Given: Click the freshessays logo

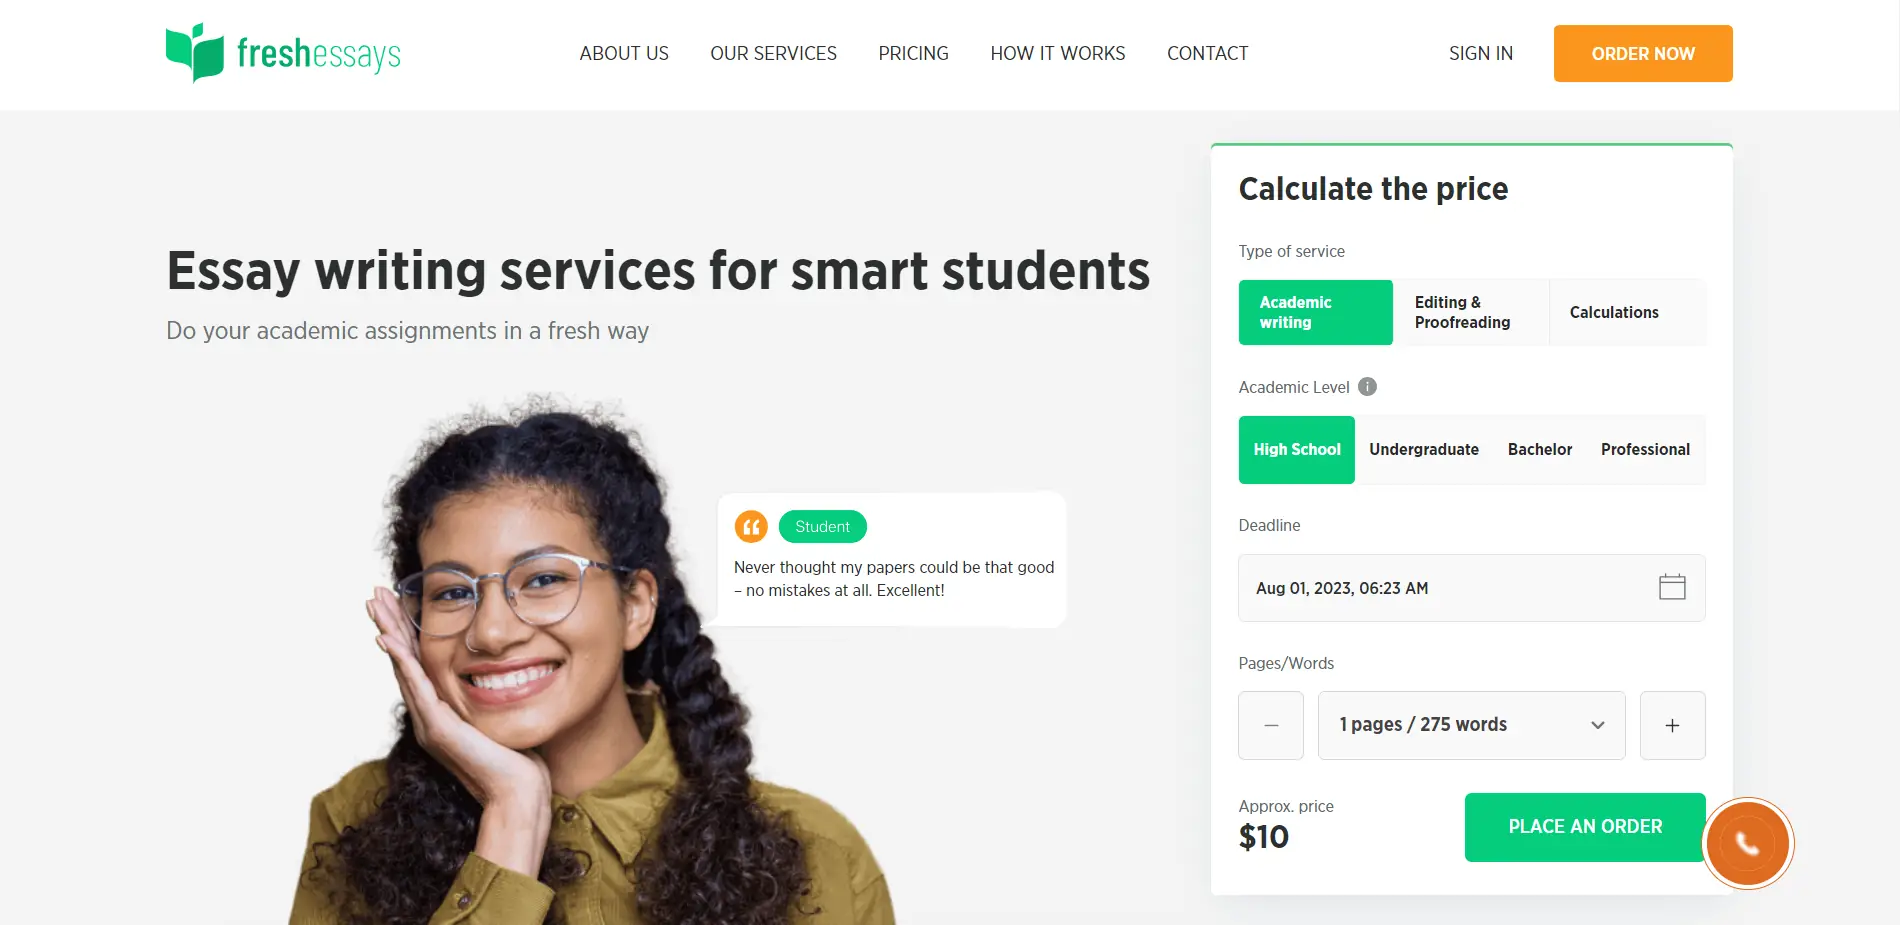Looking at the screenshot, I should point(283,53).
